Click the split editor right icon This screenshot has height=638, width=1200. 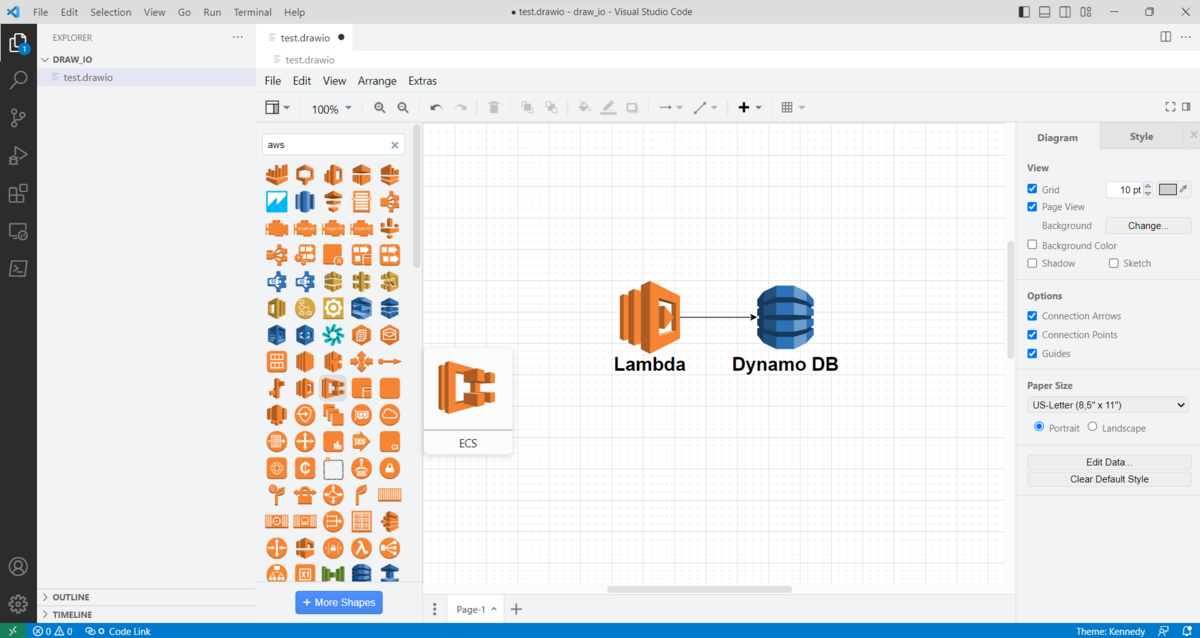point(1166,37)
